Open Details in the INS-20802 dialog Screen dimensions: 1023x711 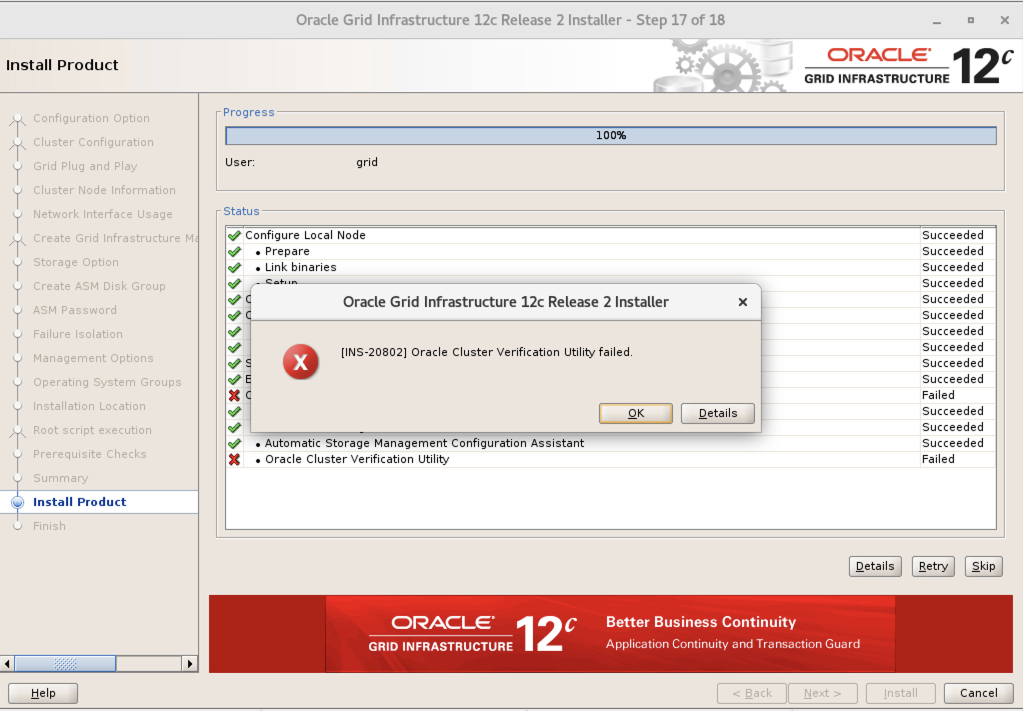[x=718, y=413]
